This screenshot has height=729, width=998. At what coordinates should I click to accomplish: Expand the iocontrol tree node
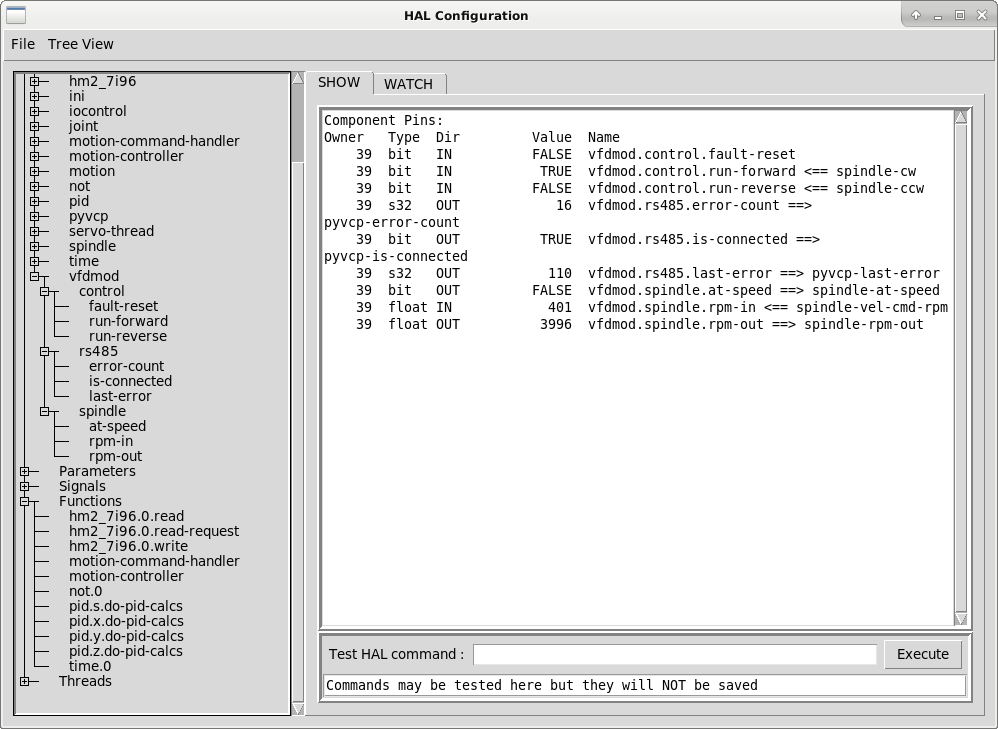[x=34, y=111]
